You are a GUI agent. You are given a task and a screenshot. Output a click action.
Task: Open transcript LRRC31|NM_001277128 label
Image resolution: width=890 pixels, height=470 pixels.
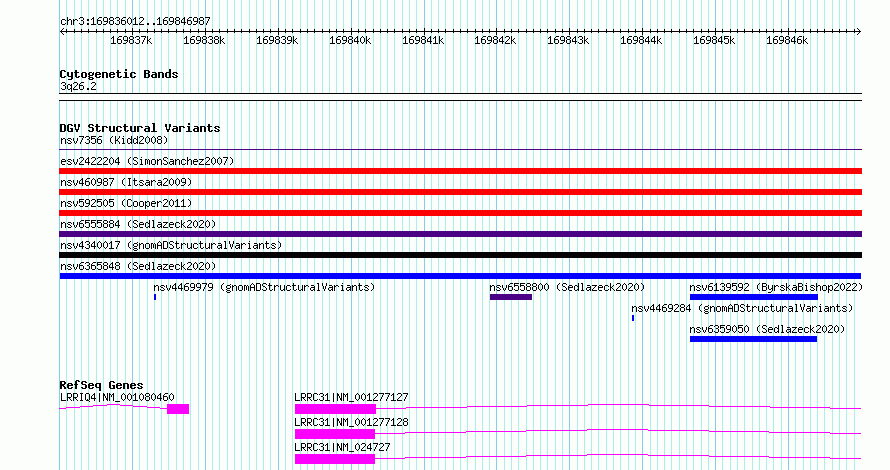[351, 422]
